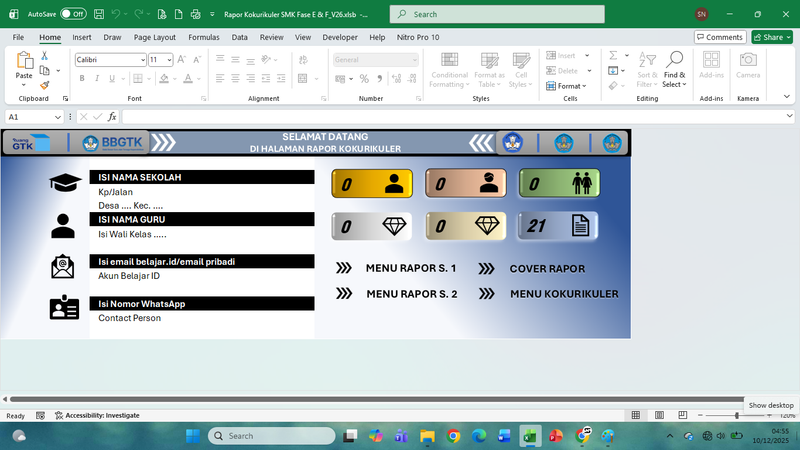Click Increase Font Size icon
Viewport: 800px width, 450px height.
tap(182, 60)
